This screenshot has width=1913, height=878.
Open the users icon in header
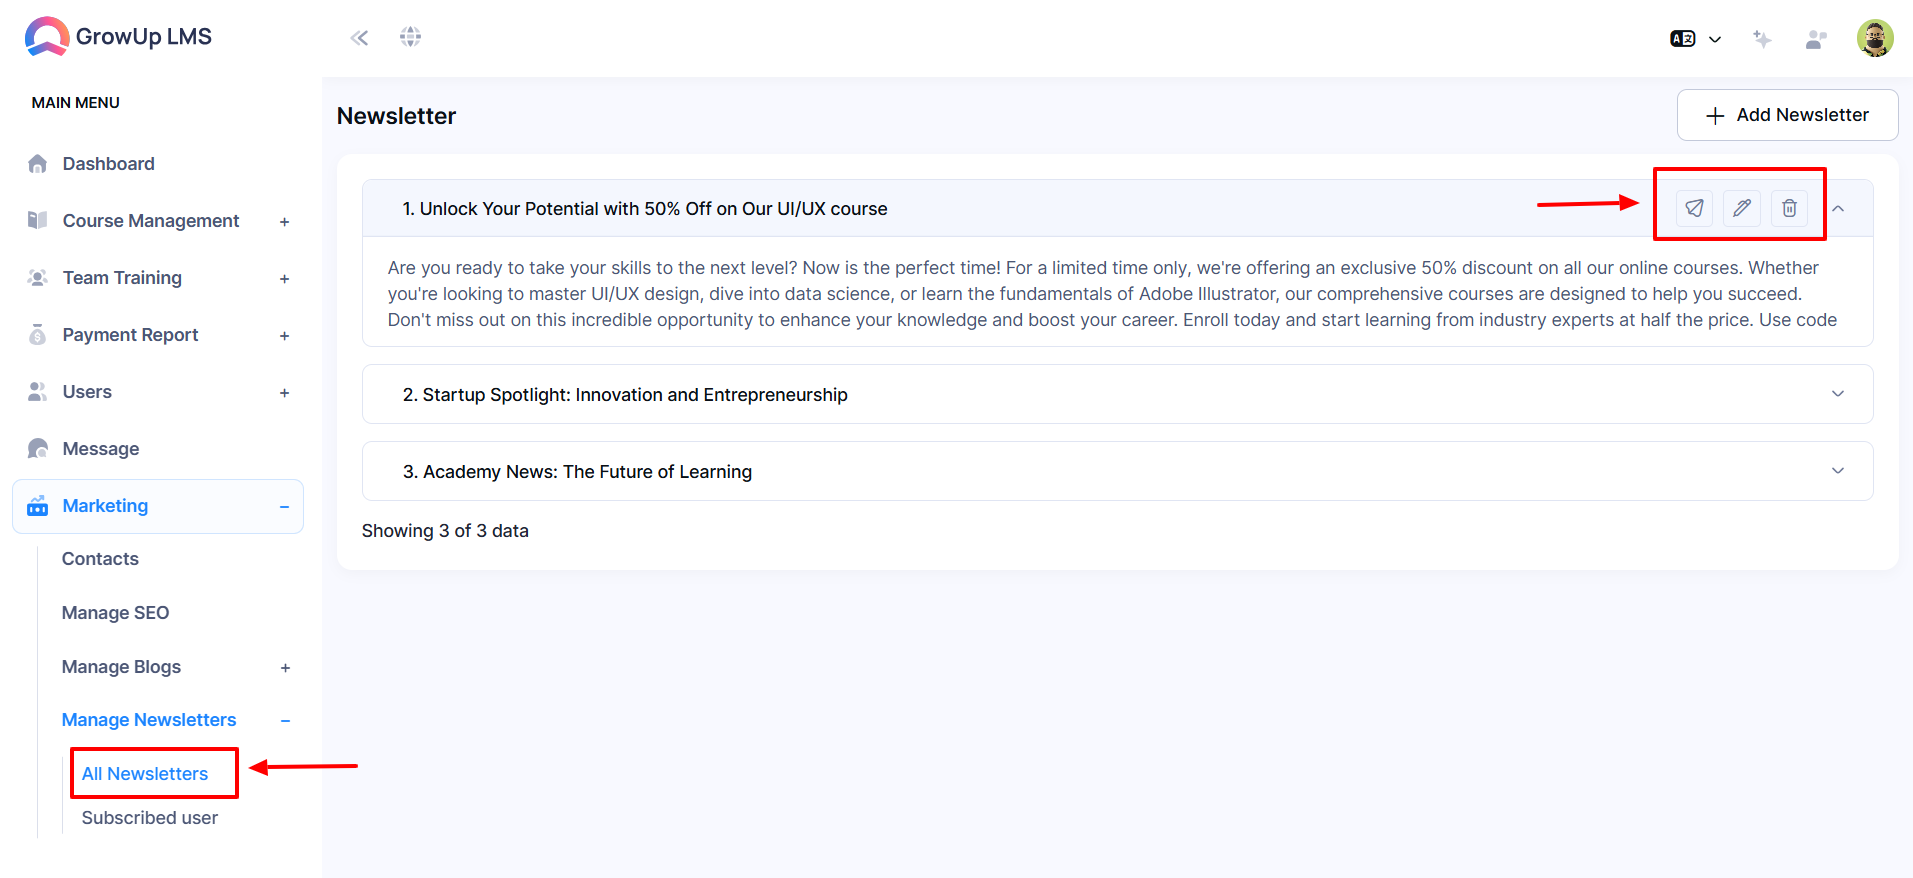coord(1816,39)
